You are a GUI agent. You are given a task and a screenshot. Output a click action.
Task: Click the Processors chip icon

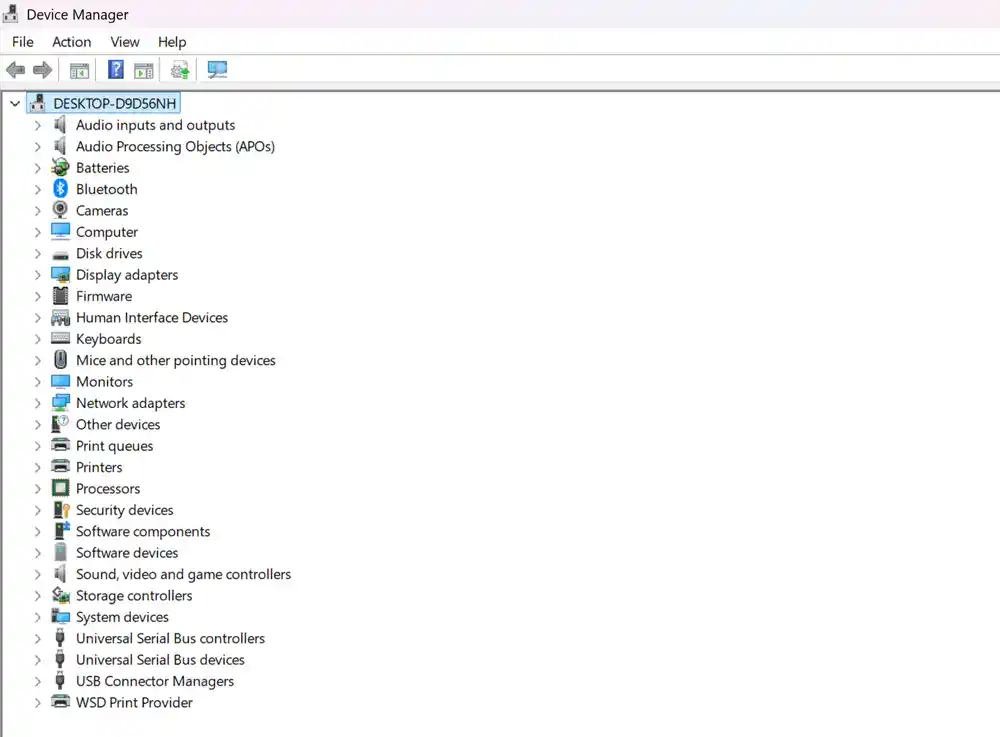61,489
